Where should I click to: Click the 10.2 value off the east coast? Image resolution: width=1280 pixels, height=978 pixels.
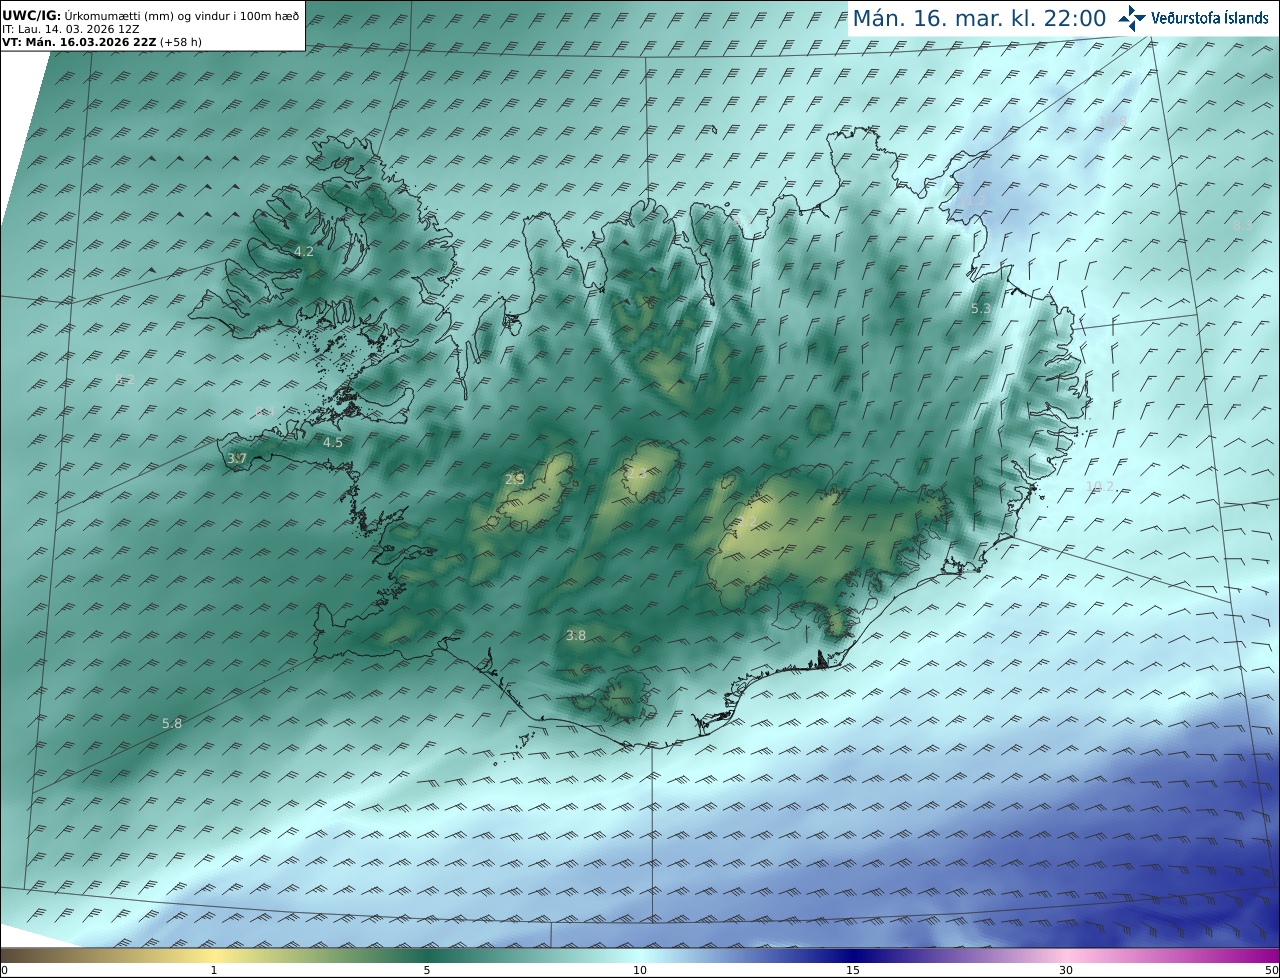pos(1100,487)
